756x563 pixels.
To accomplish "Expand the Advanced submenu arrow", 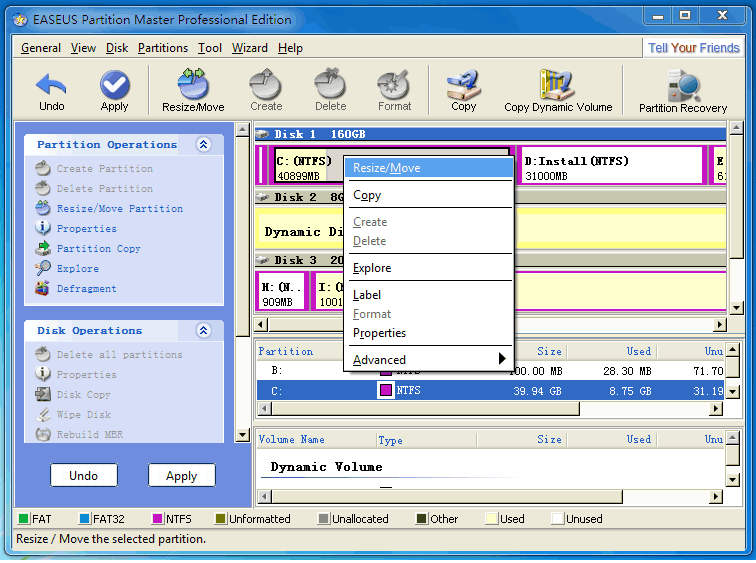I will coord(501,359).
